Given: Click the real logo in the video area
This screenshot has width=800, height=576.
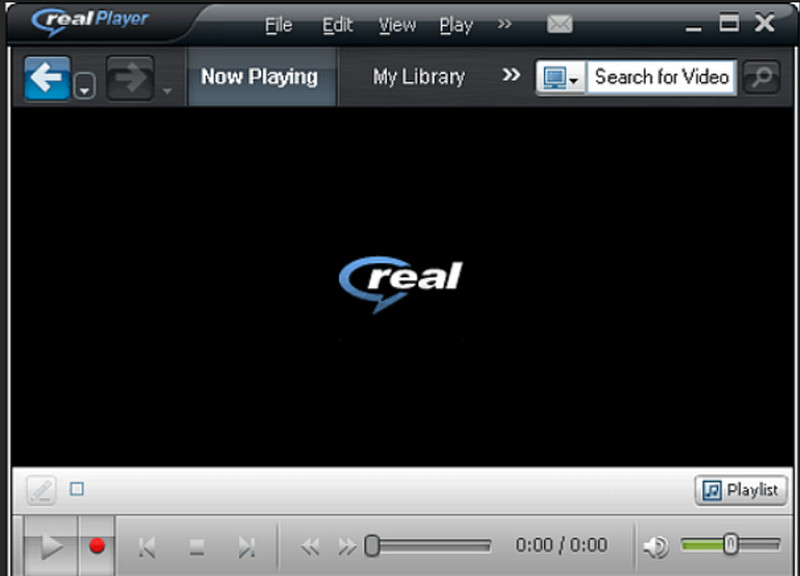Looking at the screenshot, I should point(401,284).
